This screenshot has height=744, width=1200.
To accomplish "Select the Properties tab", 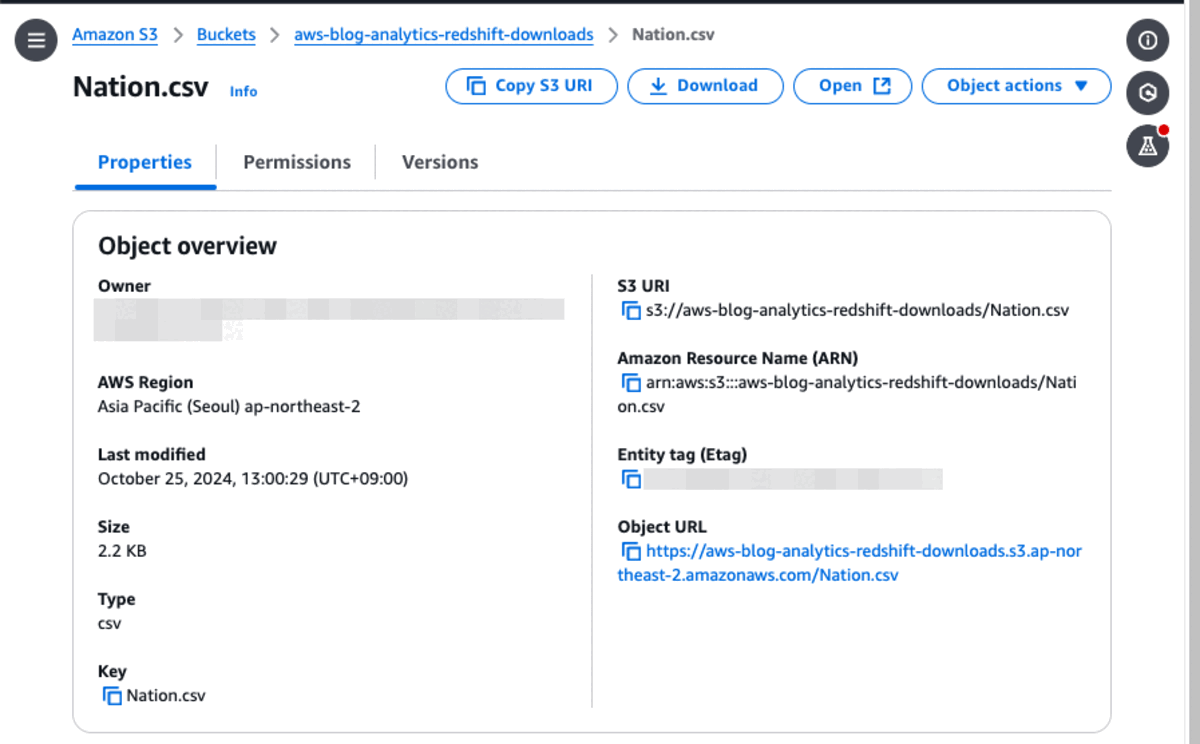I will click(x=145, y=162).
